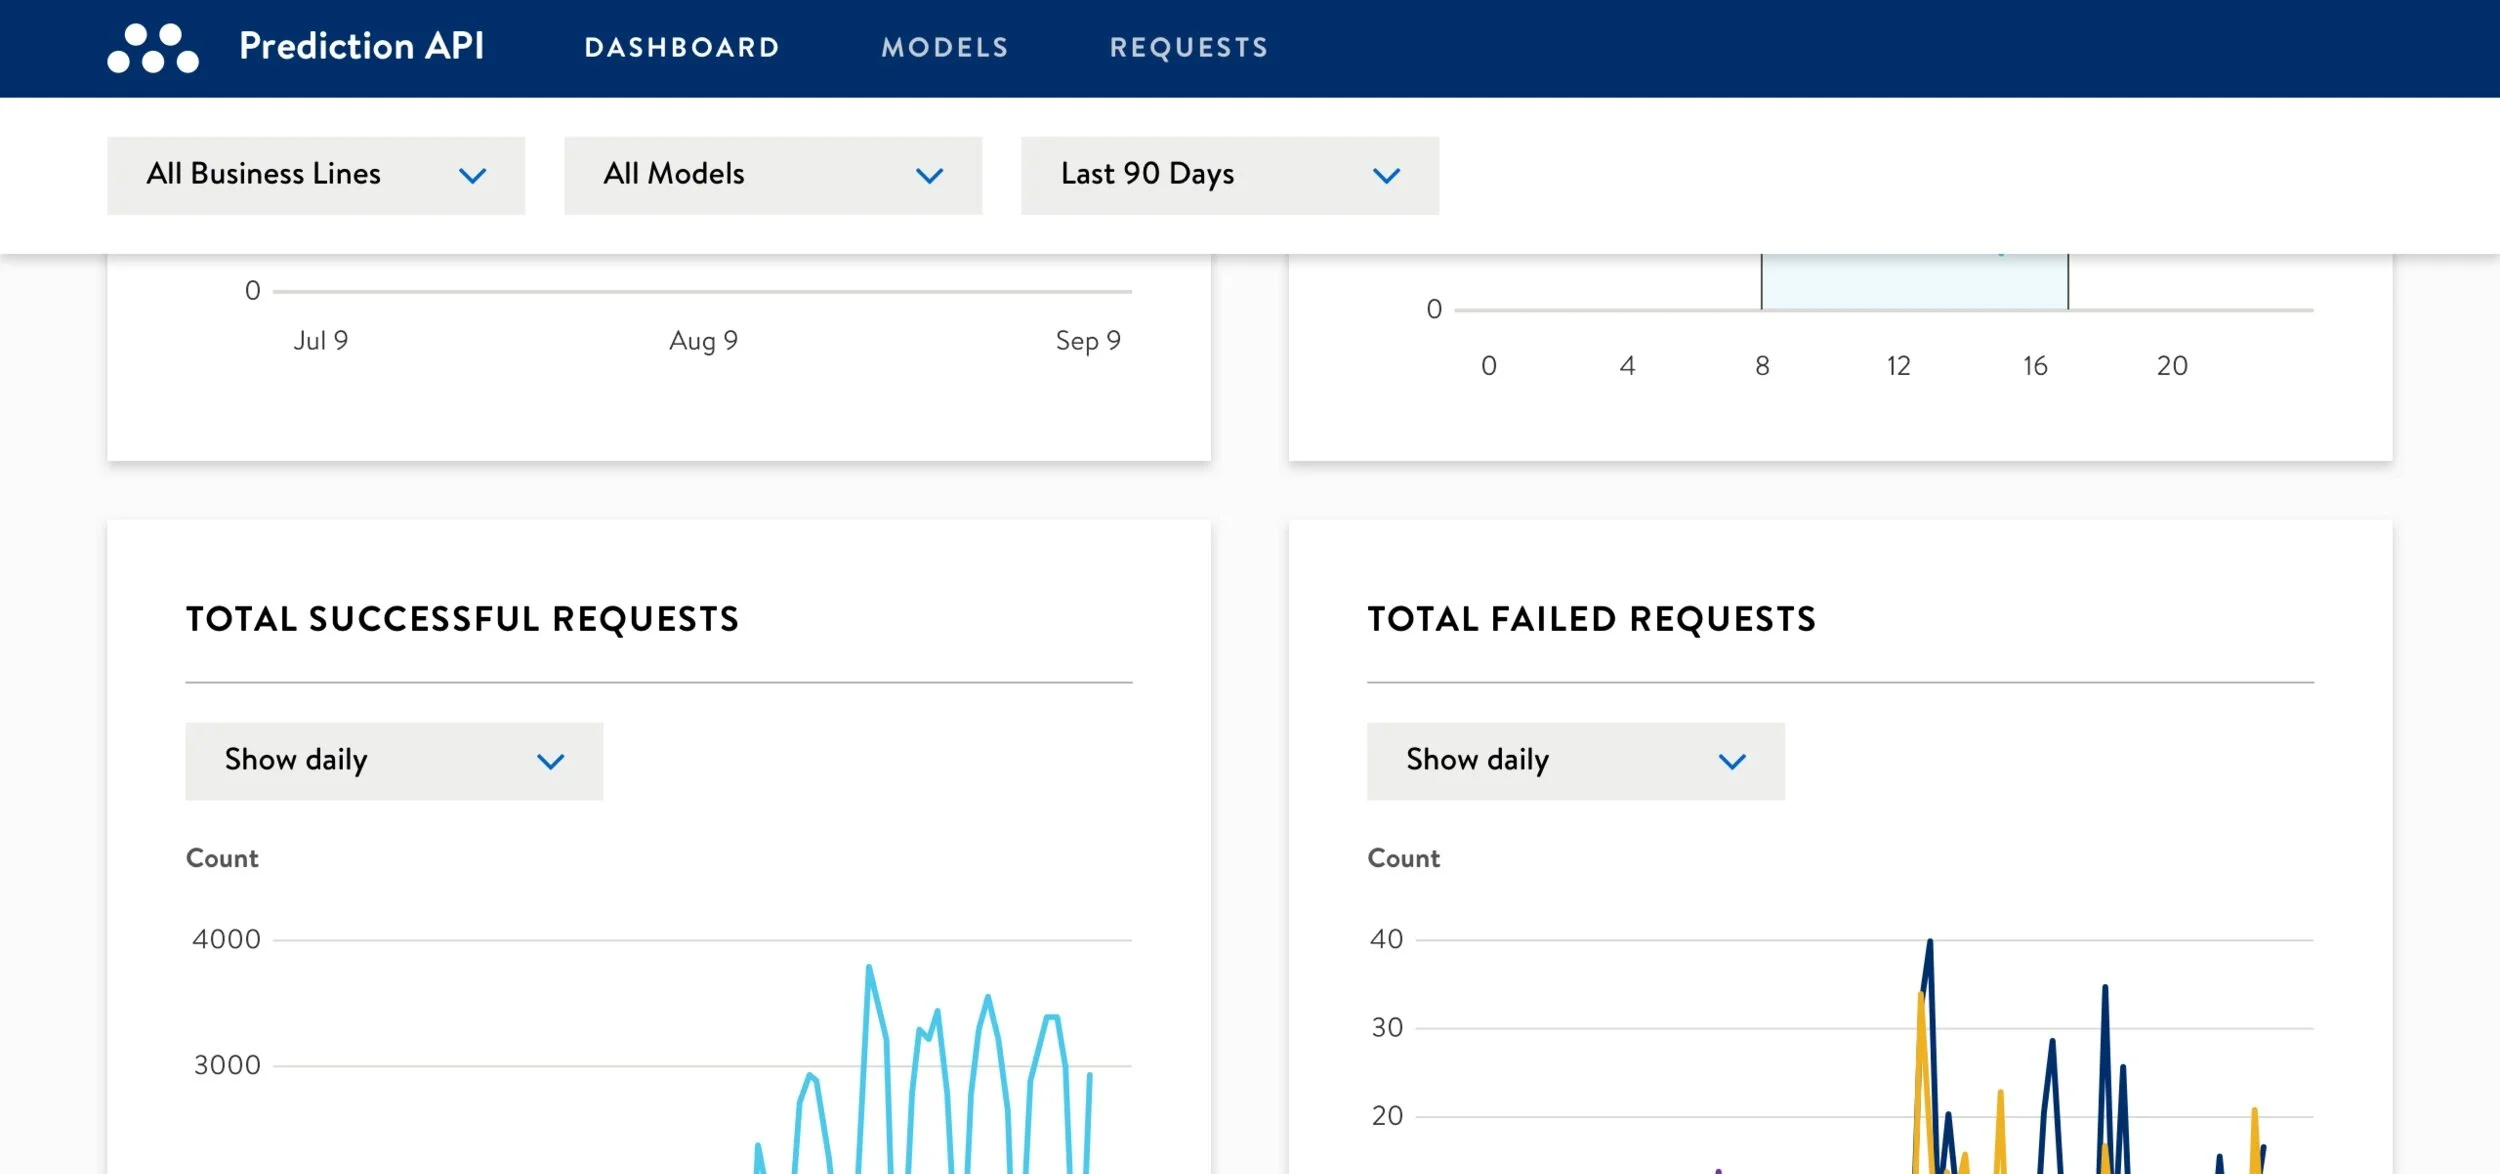
Task: Click chevron on failed requests Show daily
Action: 1732,761
